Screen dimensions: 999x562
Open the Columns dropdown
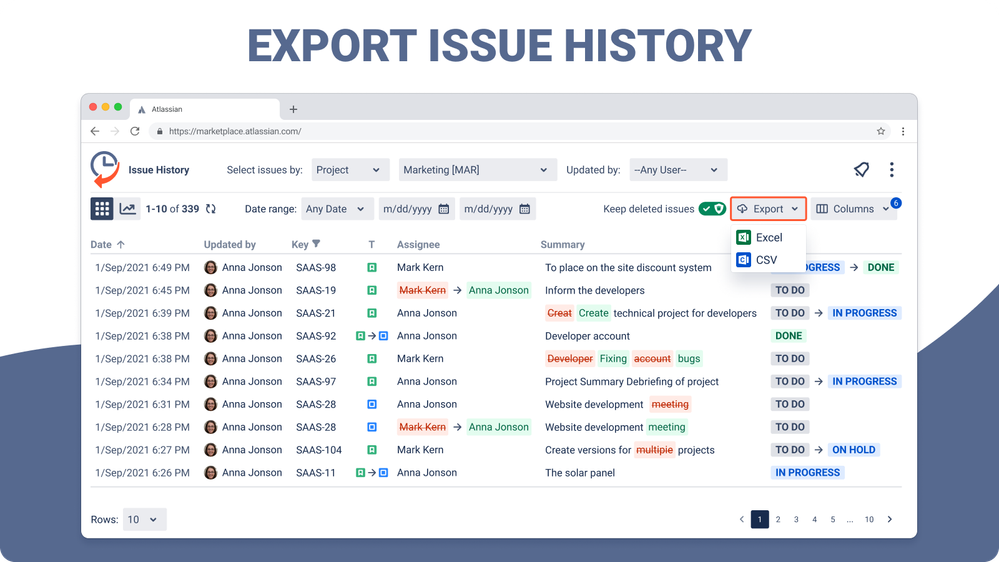coord(854,209)
